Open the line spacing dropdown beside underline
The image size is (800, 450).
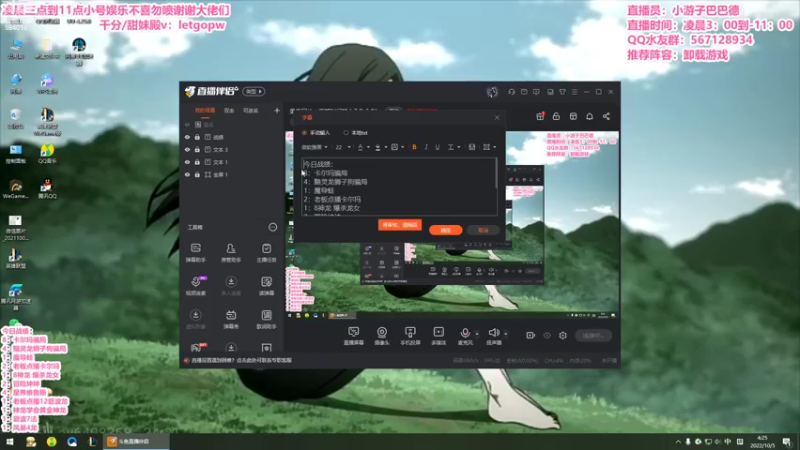(x=454, y=147)
